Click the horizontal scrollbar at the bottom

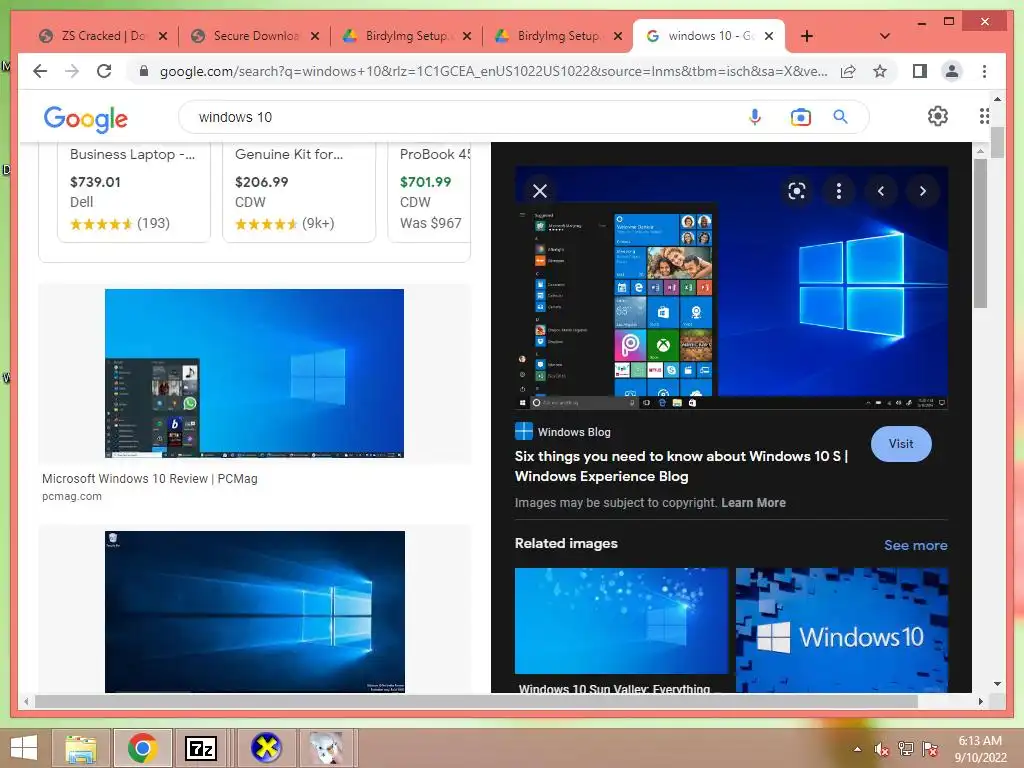click(x=476, y=701)
